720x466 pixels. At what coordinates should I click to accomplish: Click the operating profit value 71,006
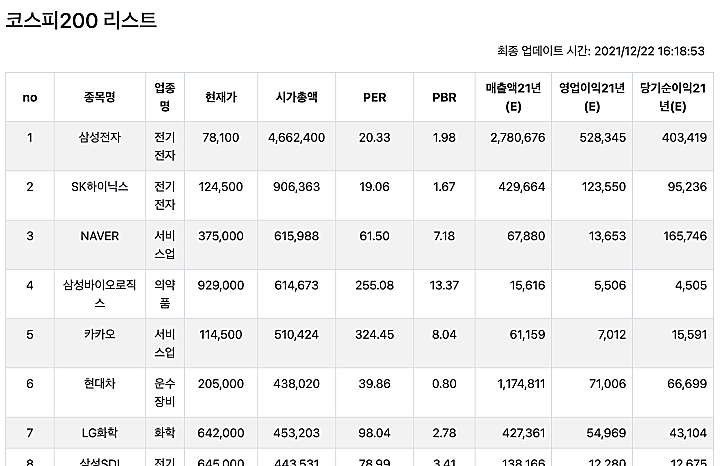[608, 383]
